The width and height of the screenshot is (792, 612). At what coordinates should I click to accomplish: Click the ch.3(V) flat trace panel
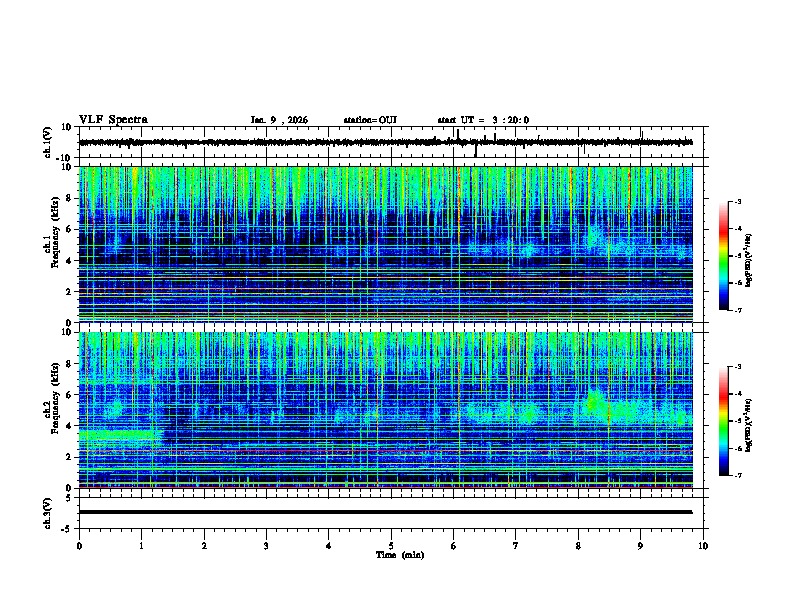point(391,513)
